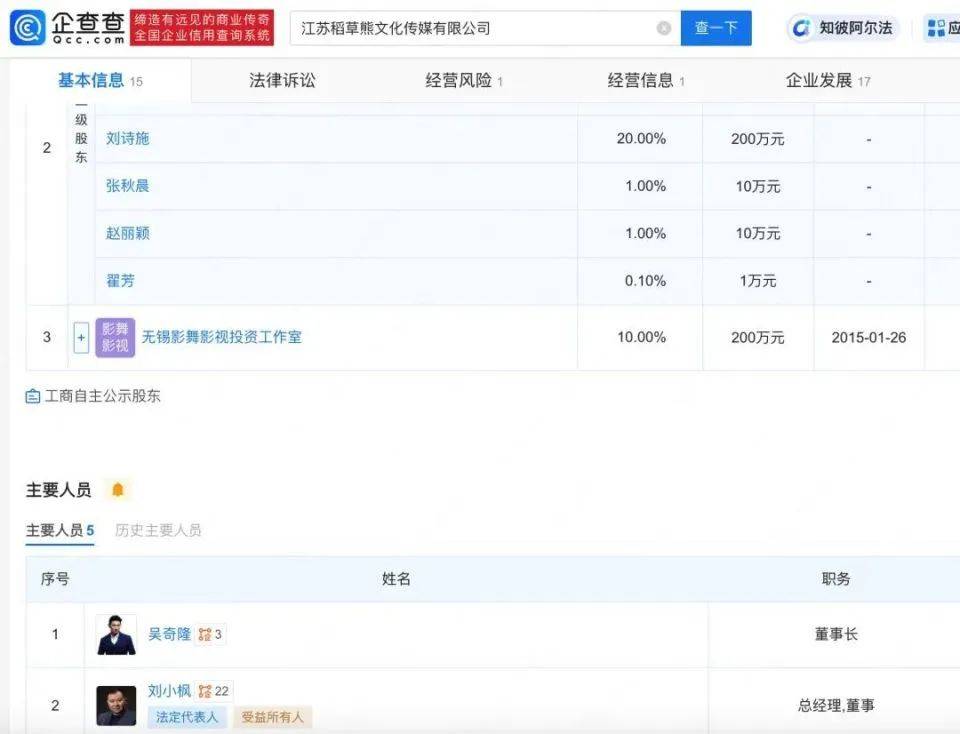Open 吴奇隆's relationship graph icon
The image size is (960, 734).
pos(206,633)
